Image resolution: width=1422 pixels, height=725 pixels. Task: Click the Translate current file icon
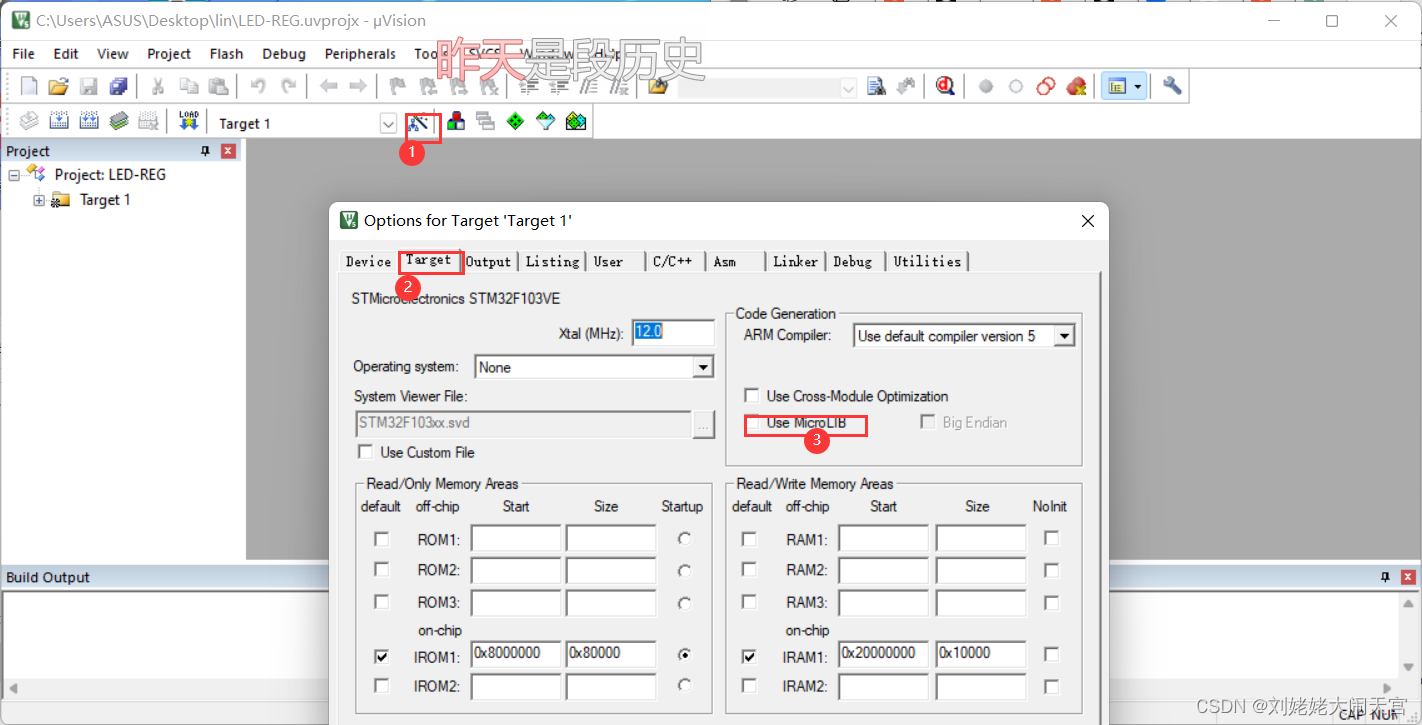tap(29, 122)
